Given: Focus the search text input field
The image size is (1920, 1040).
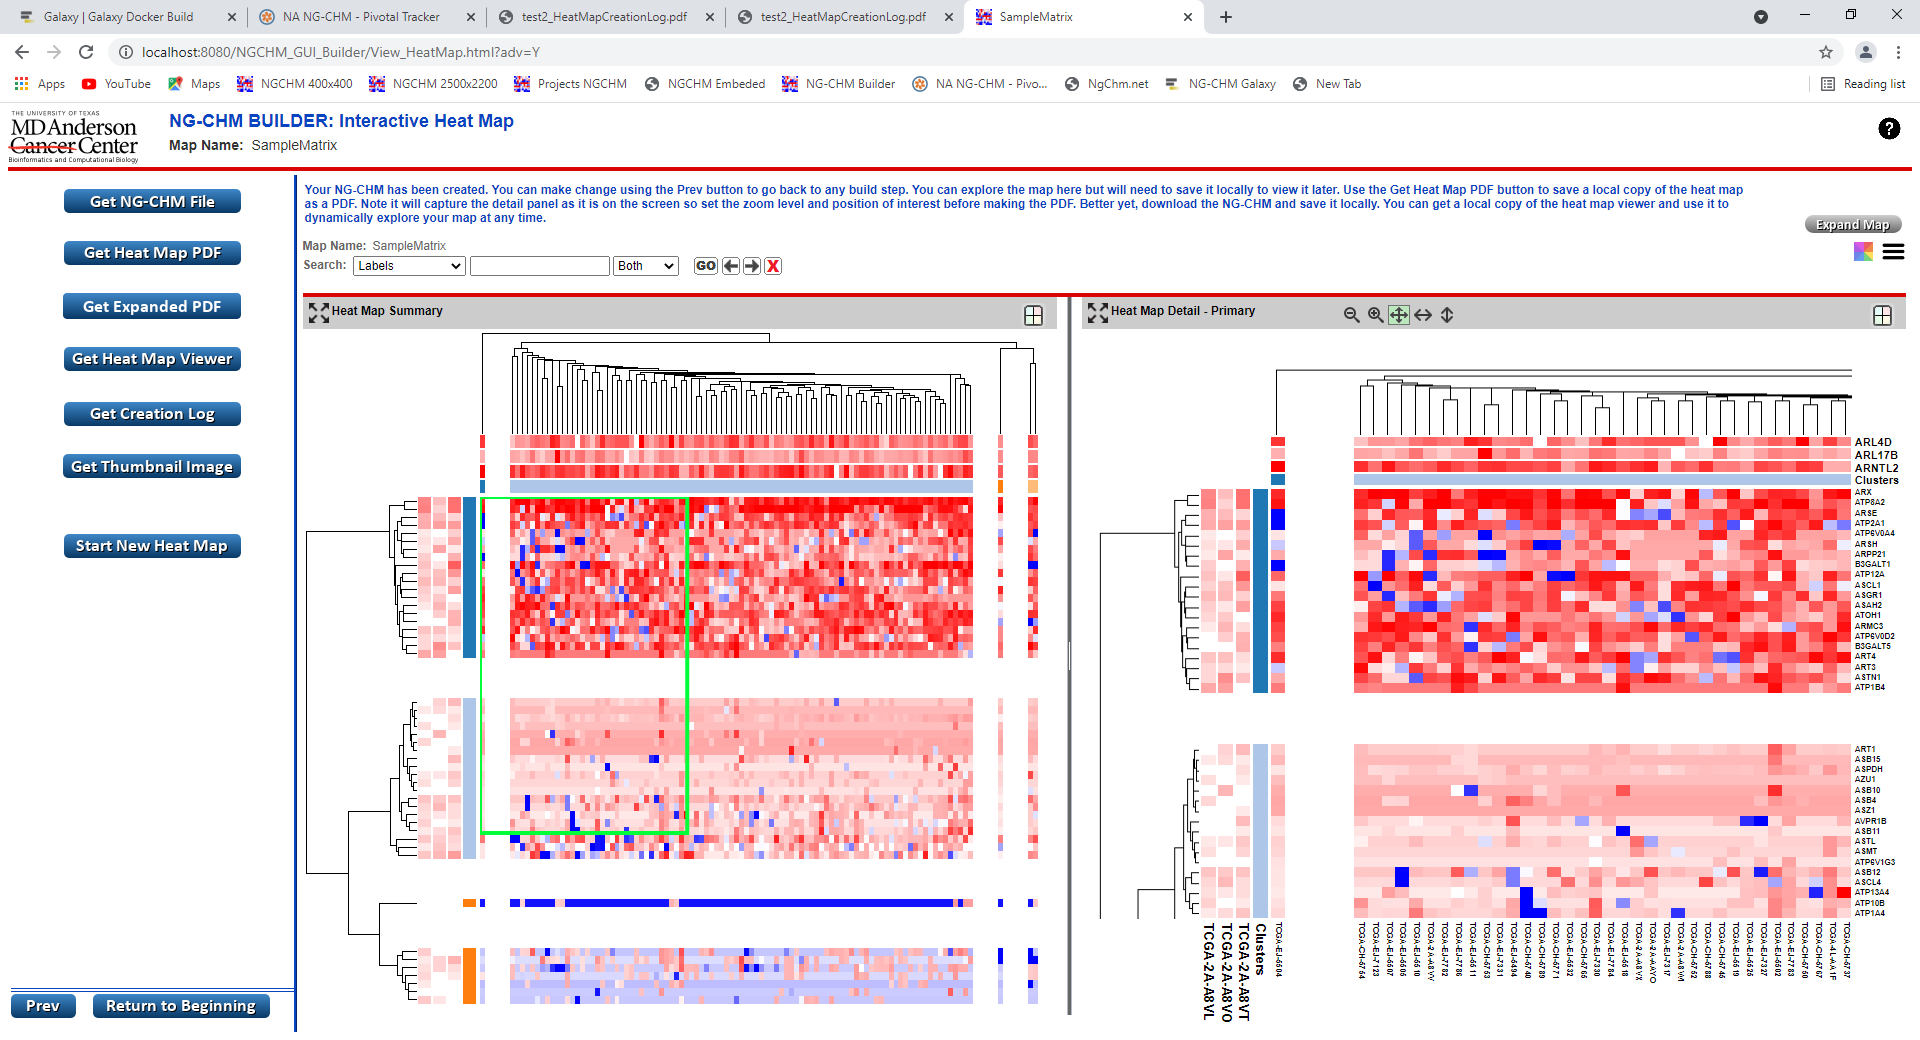Looking at the screenshot, I should point(540,266).
